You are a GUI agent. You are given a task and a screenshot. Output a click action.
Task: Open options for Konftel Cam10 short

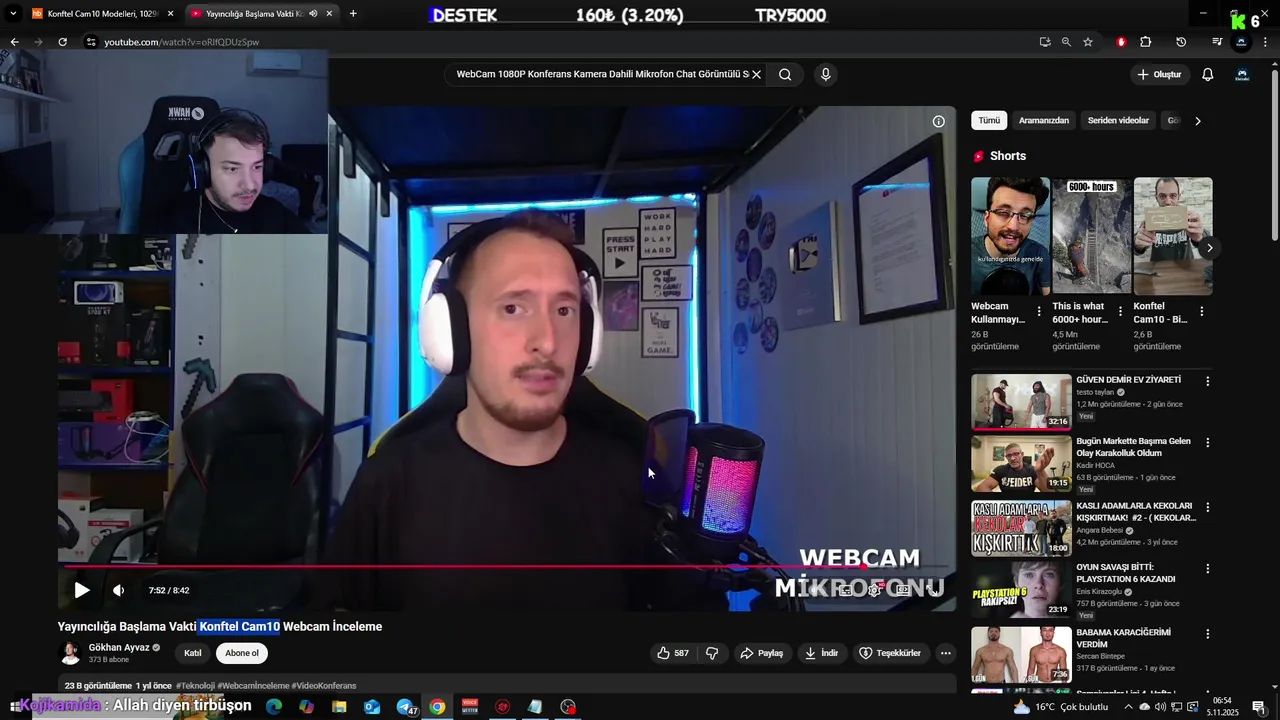(x=1201, y=312)
